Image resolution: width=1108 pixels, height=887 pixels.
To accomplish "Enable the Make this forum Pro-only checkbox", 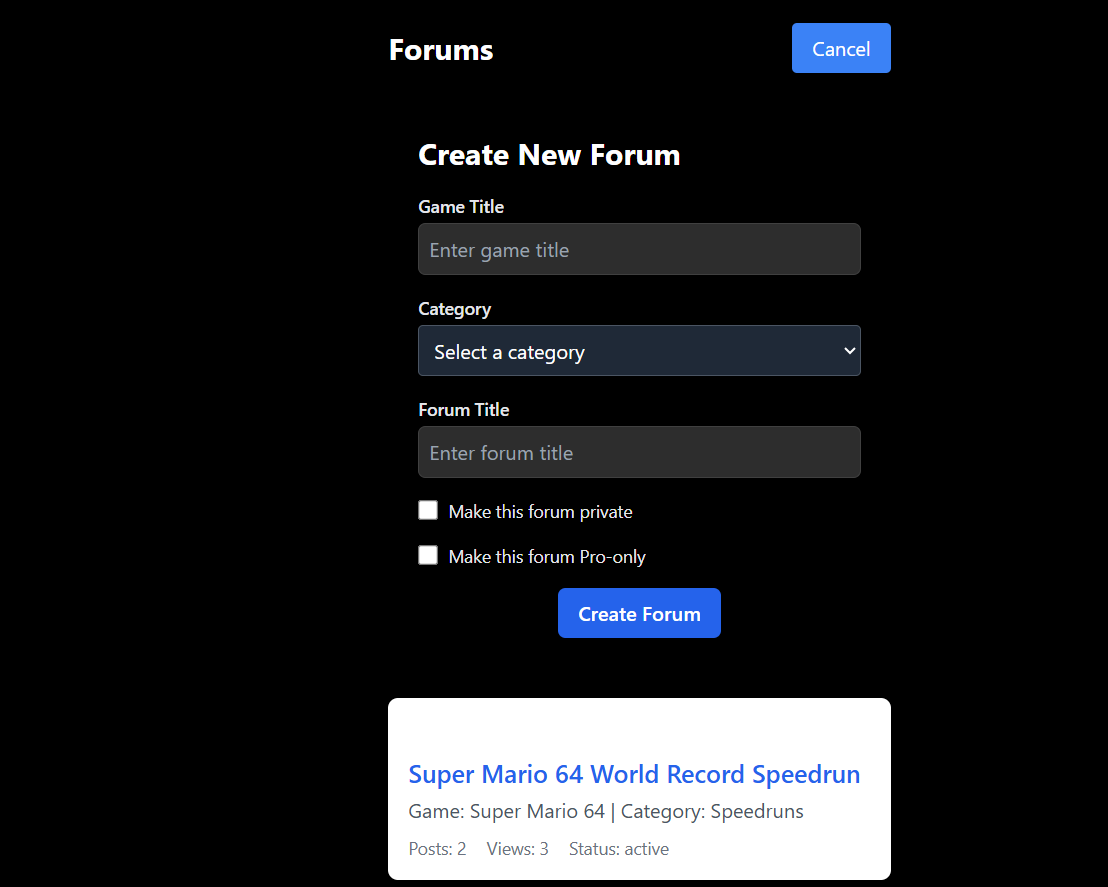I will pyautogui.click(x=428, y=556).
